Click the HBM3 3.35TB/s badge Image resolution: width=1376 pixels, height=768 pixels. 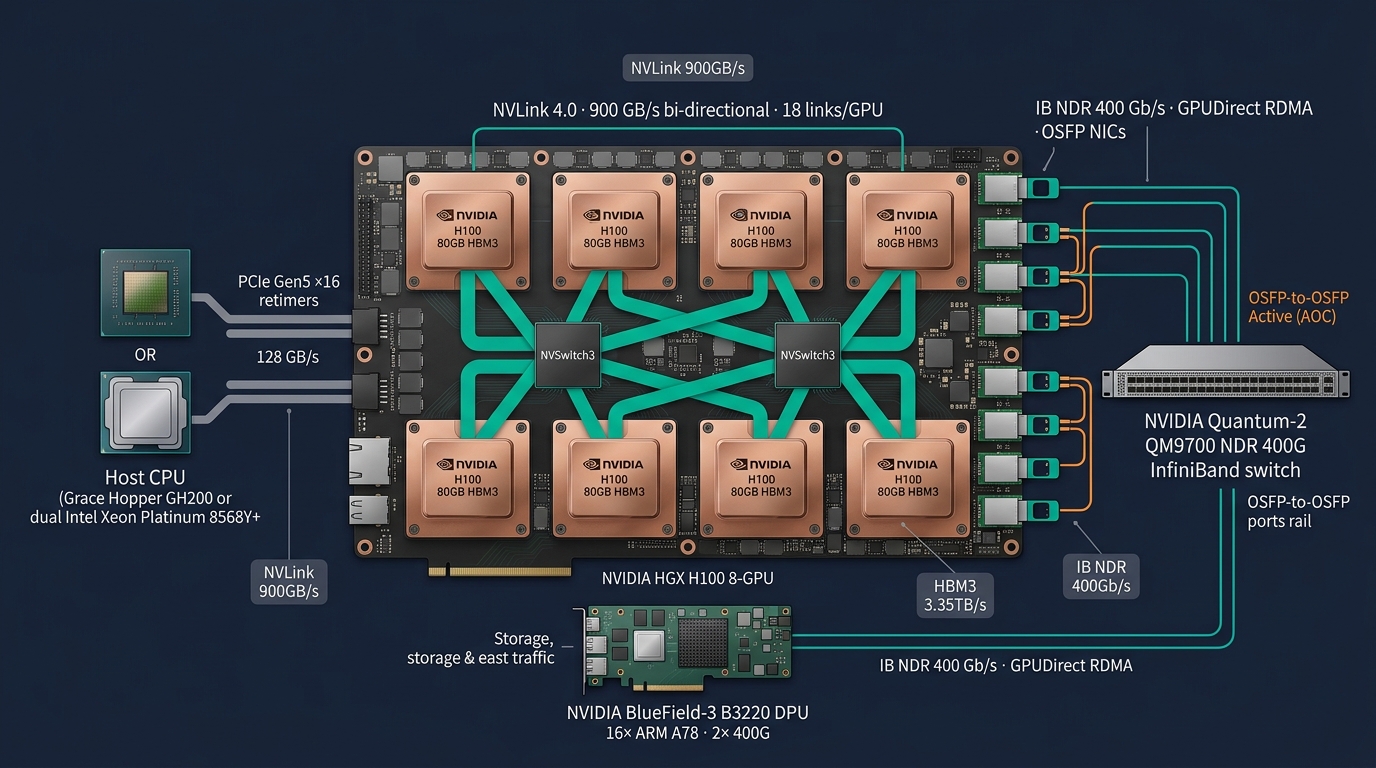[957, 594]
